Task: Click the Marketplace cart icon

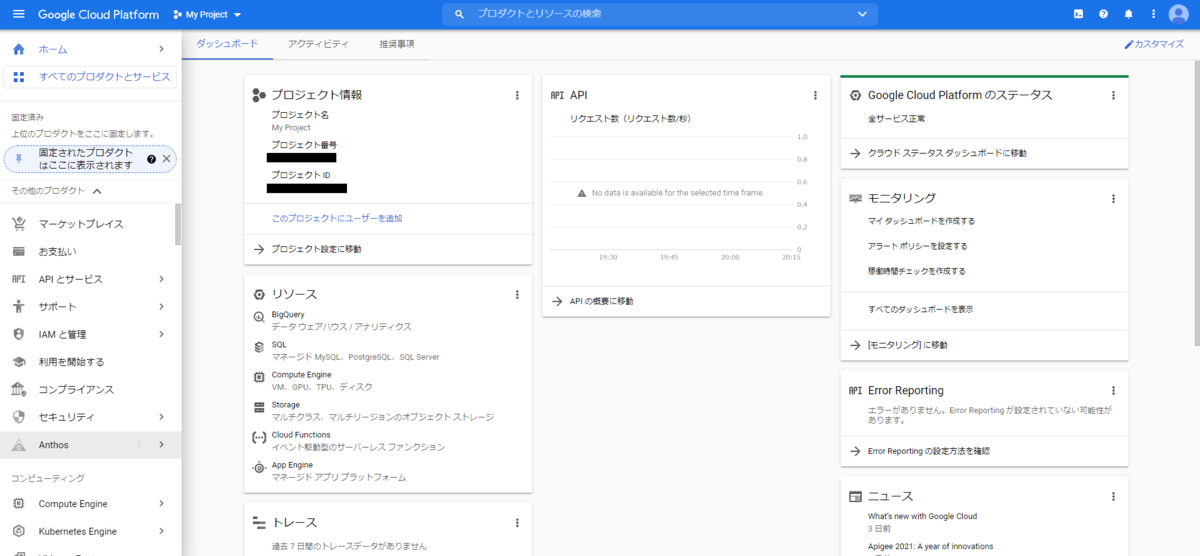Action: click(18, 224)
